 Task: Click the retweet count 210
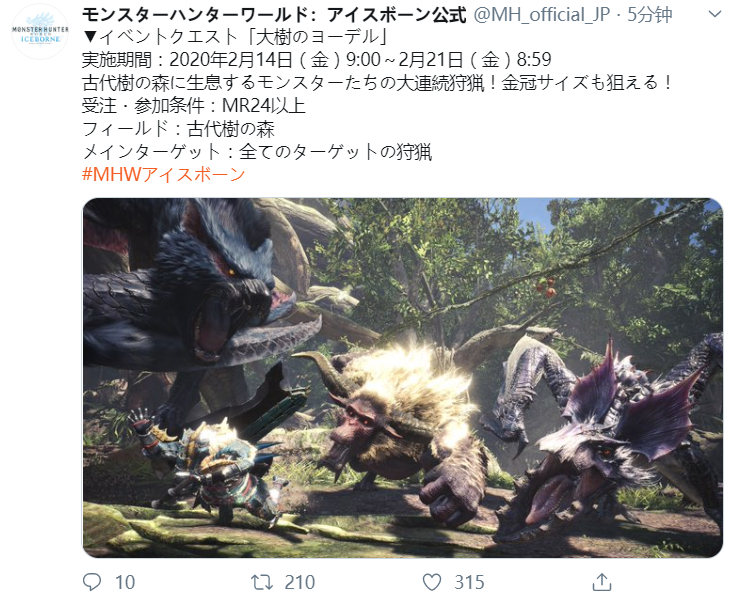click(x=300, y=582)
